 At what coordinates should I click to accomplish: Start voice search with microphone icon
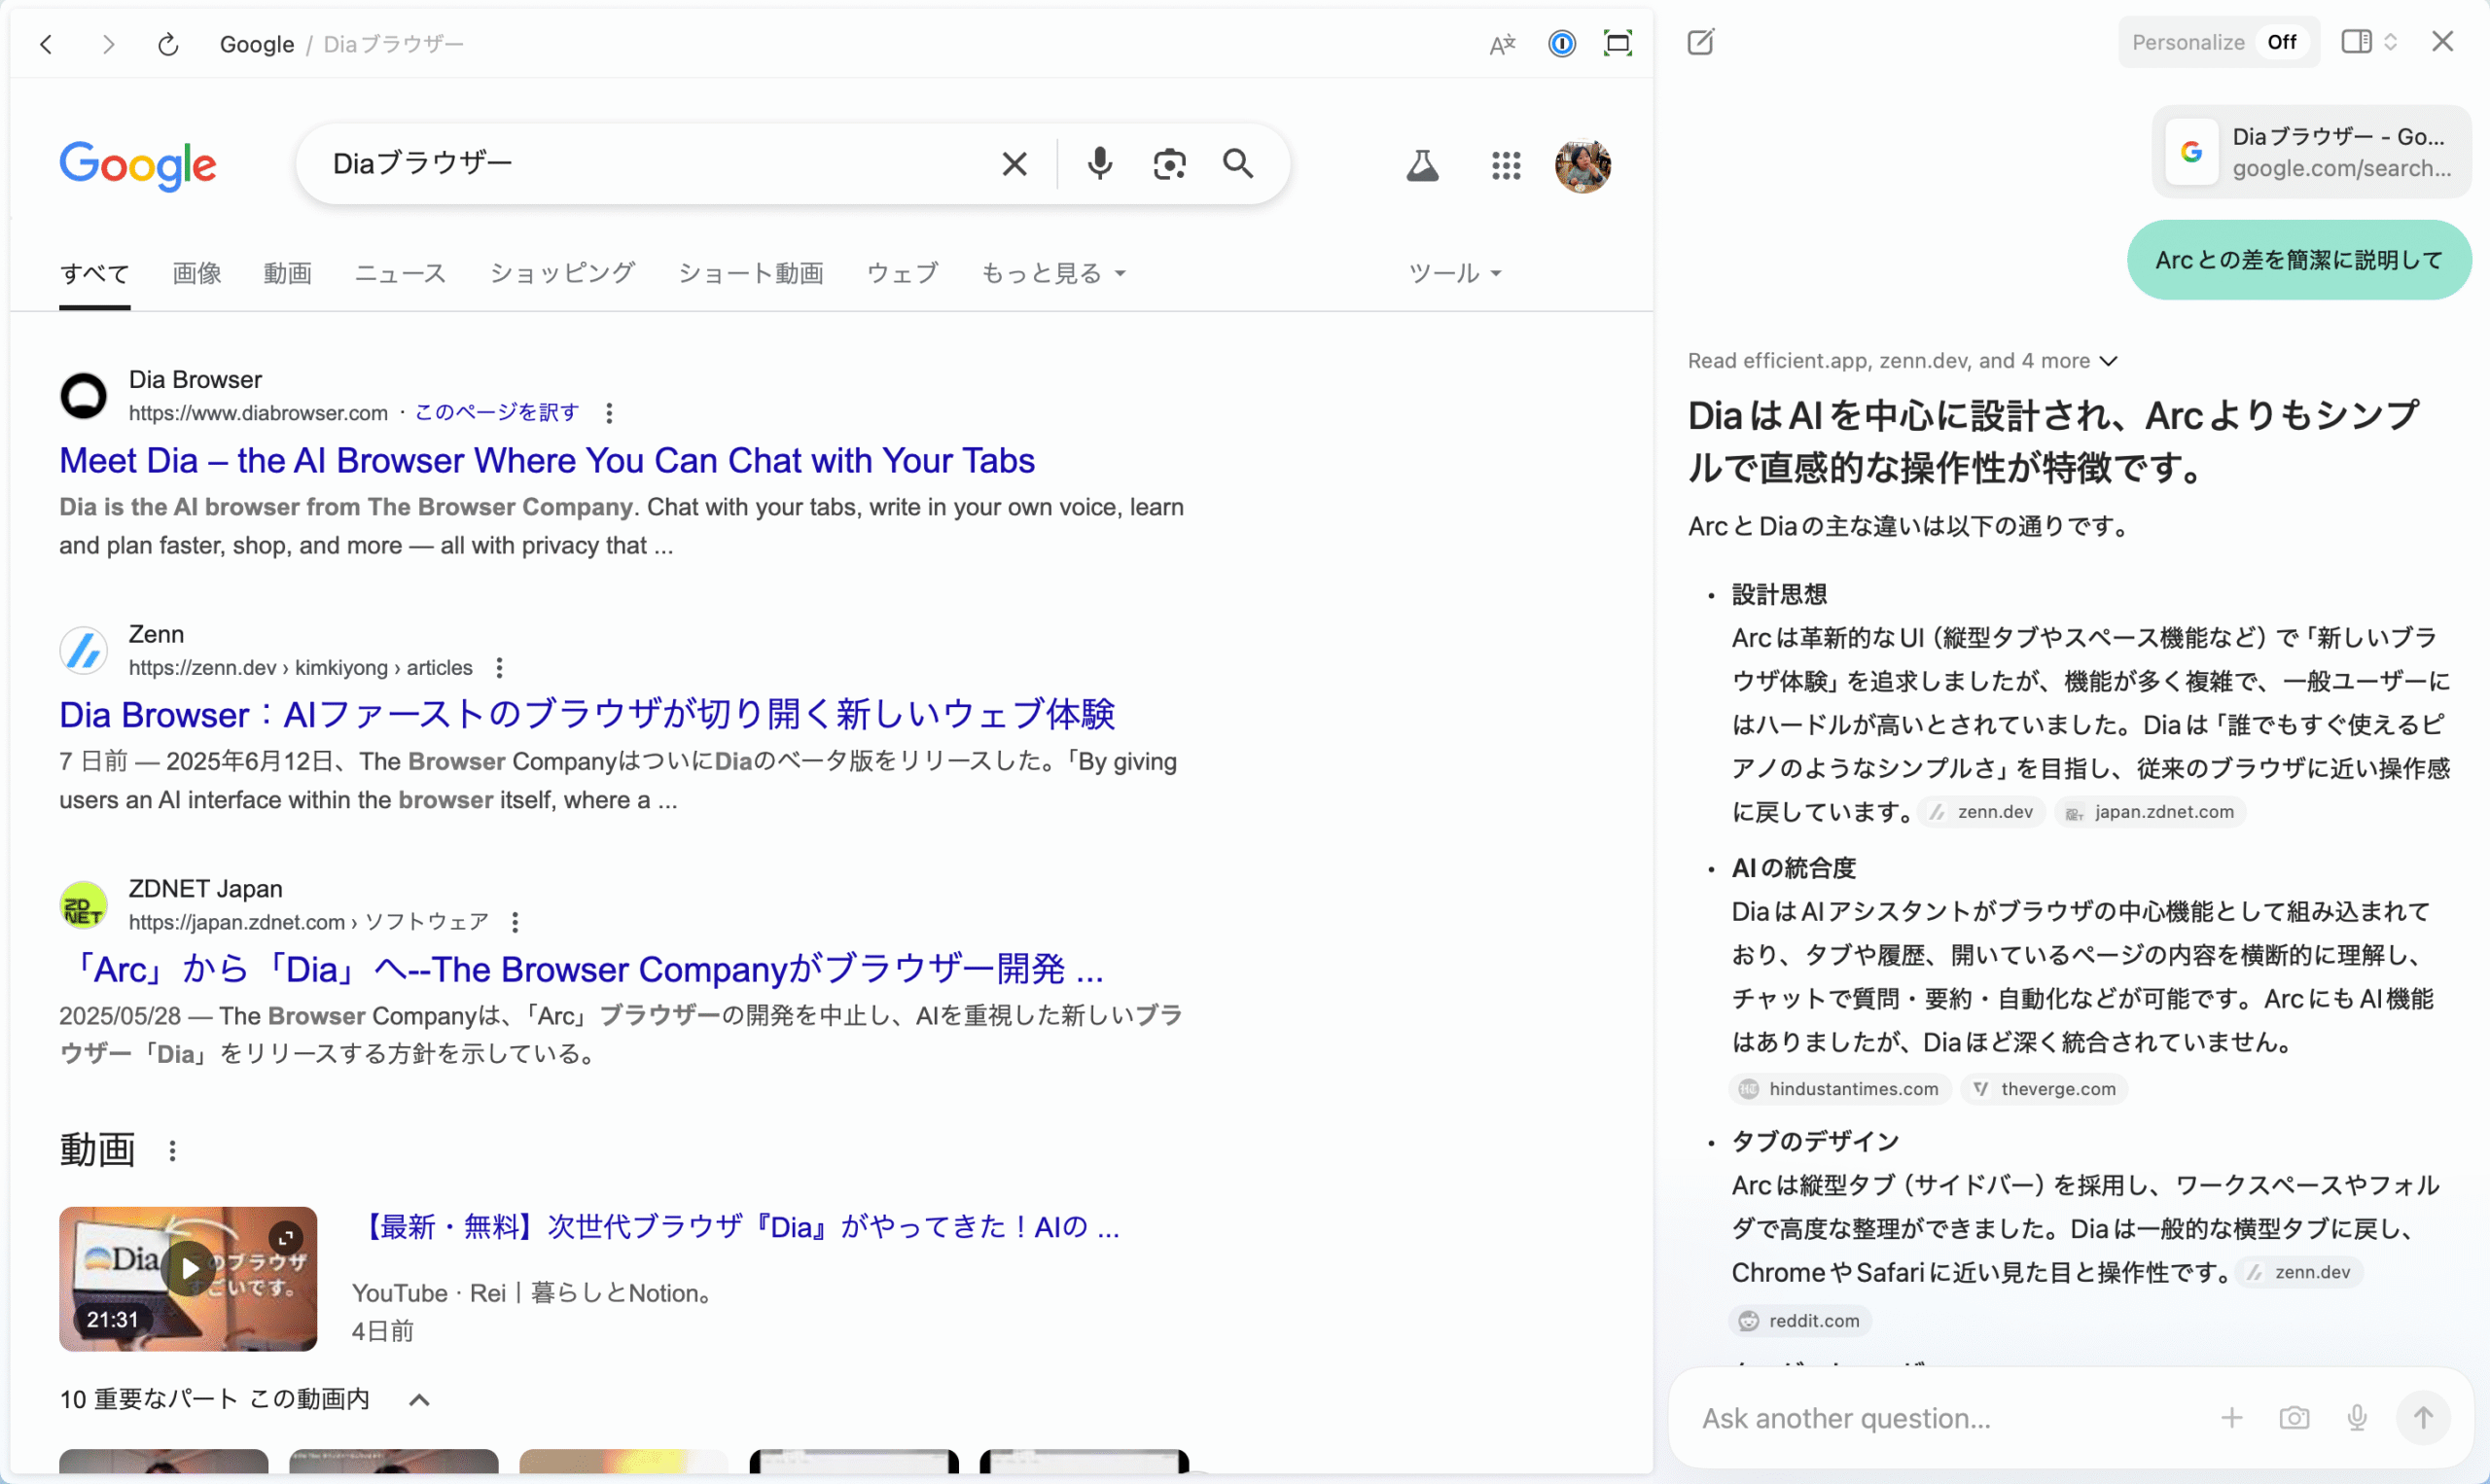coord(1099,163)
